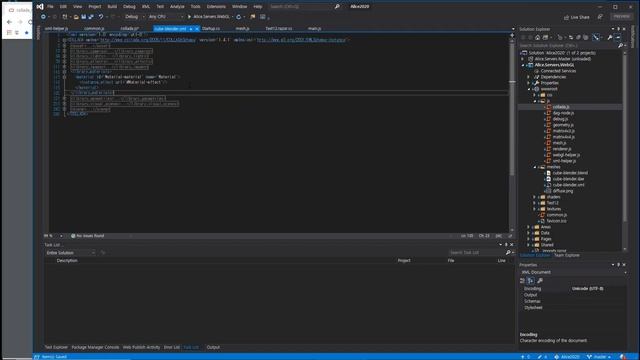Select geometry.js in Solution Explorer
640x360 pixels.
[x=563, y=125]
